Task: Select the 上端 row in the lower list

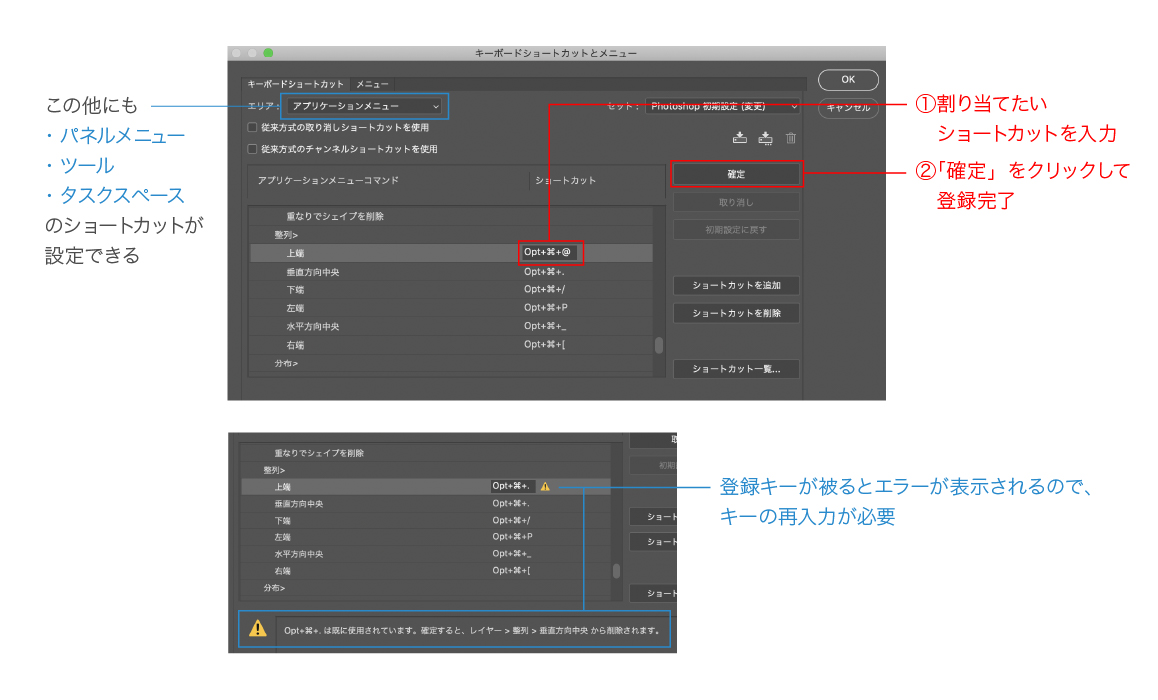Action: [x=426, y=487]
